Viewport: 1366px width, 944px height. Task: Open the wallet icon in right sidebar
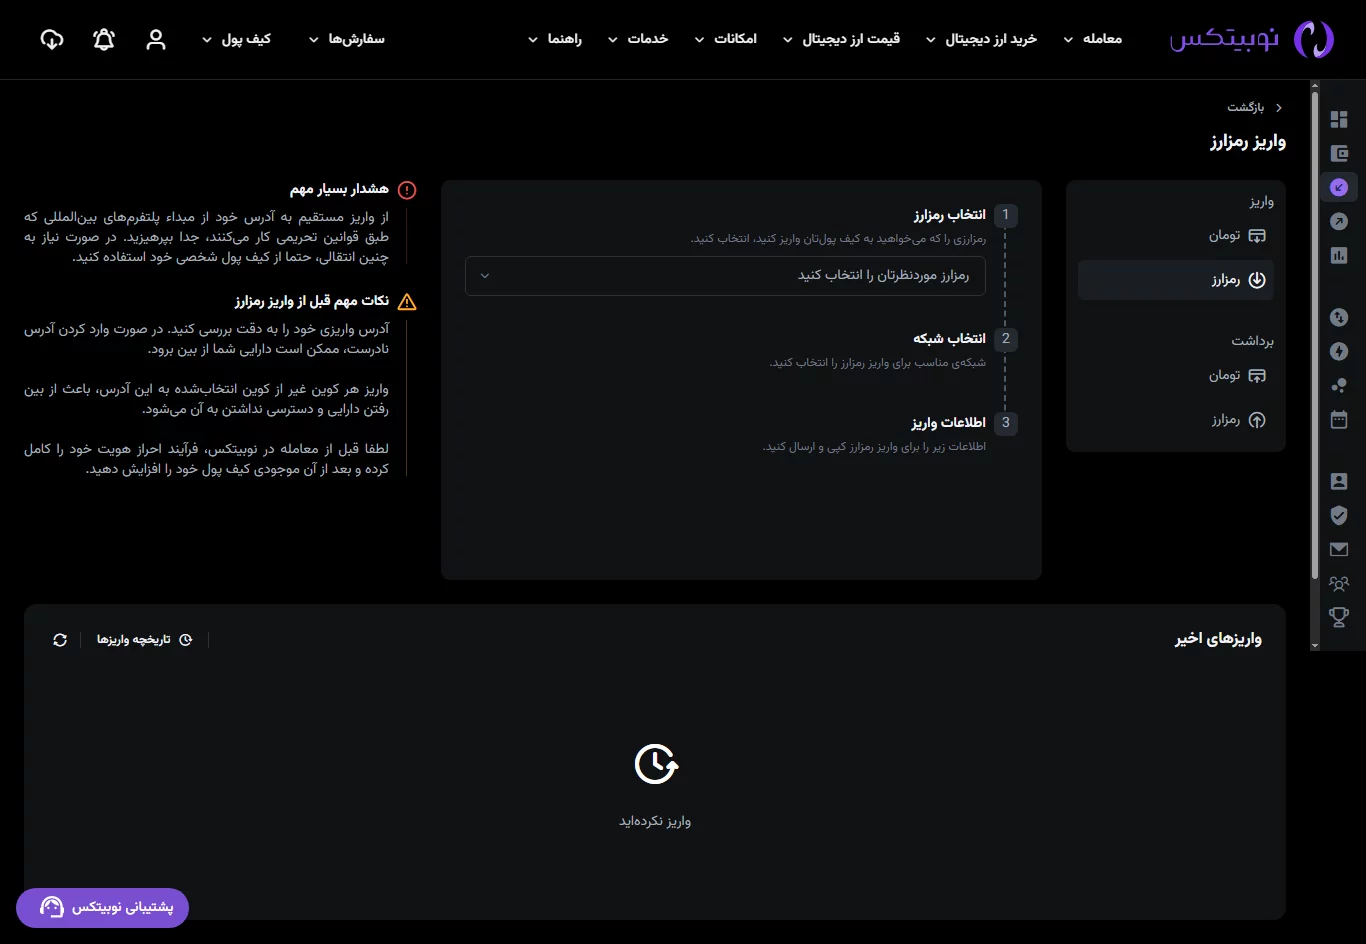coord(1339,154)
